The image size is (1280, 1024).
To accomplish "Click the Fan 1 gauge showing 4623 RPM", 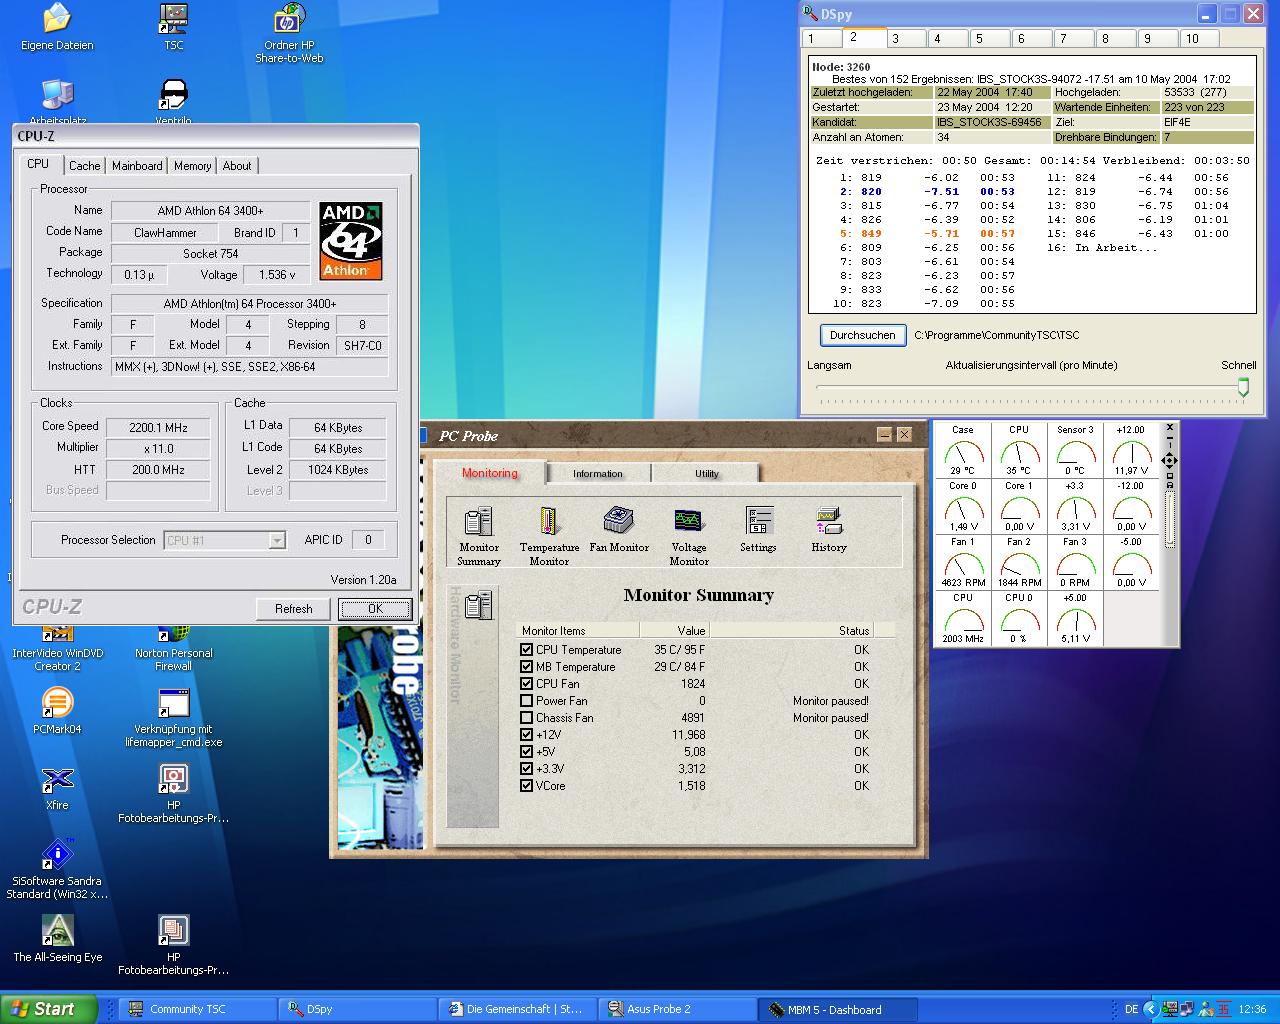I will tap(963, 563).
